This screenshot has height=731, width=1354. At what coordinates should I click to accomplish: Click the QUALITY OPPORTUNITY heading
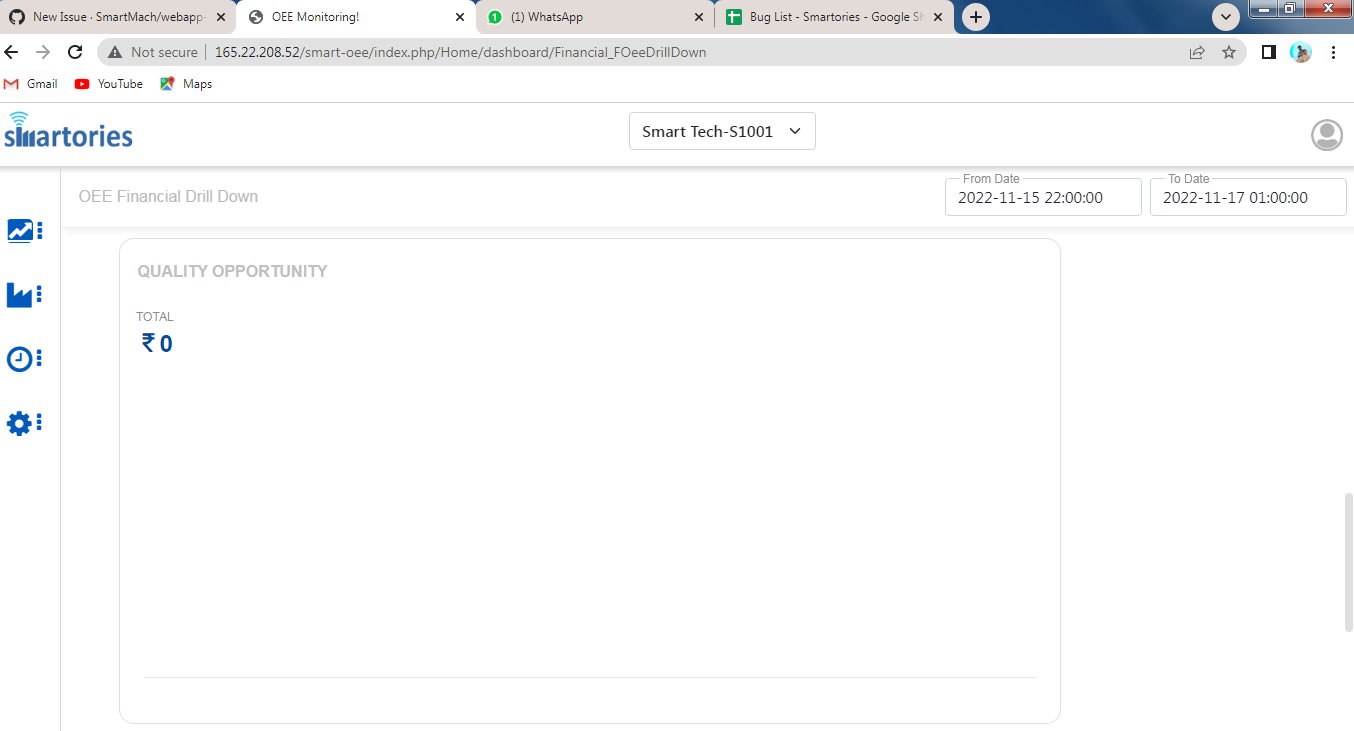pyautogui.click(x=232, y=271)
